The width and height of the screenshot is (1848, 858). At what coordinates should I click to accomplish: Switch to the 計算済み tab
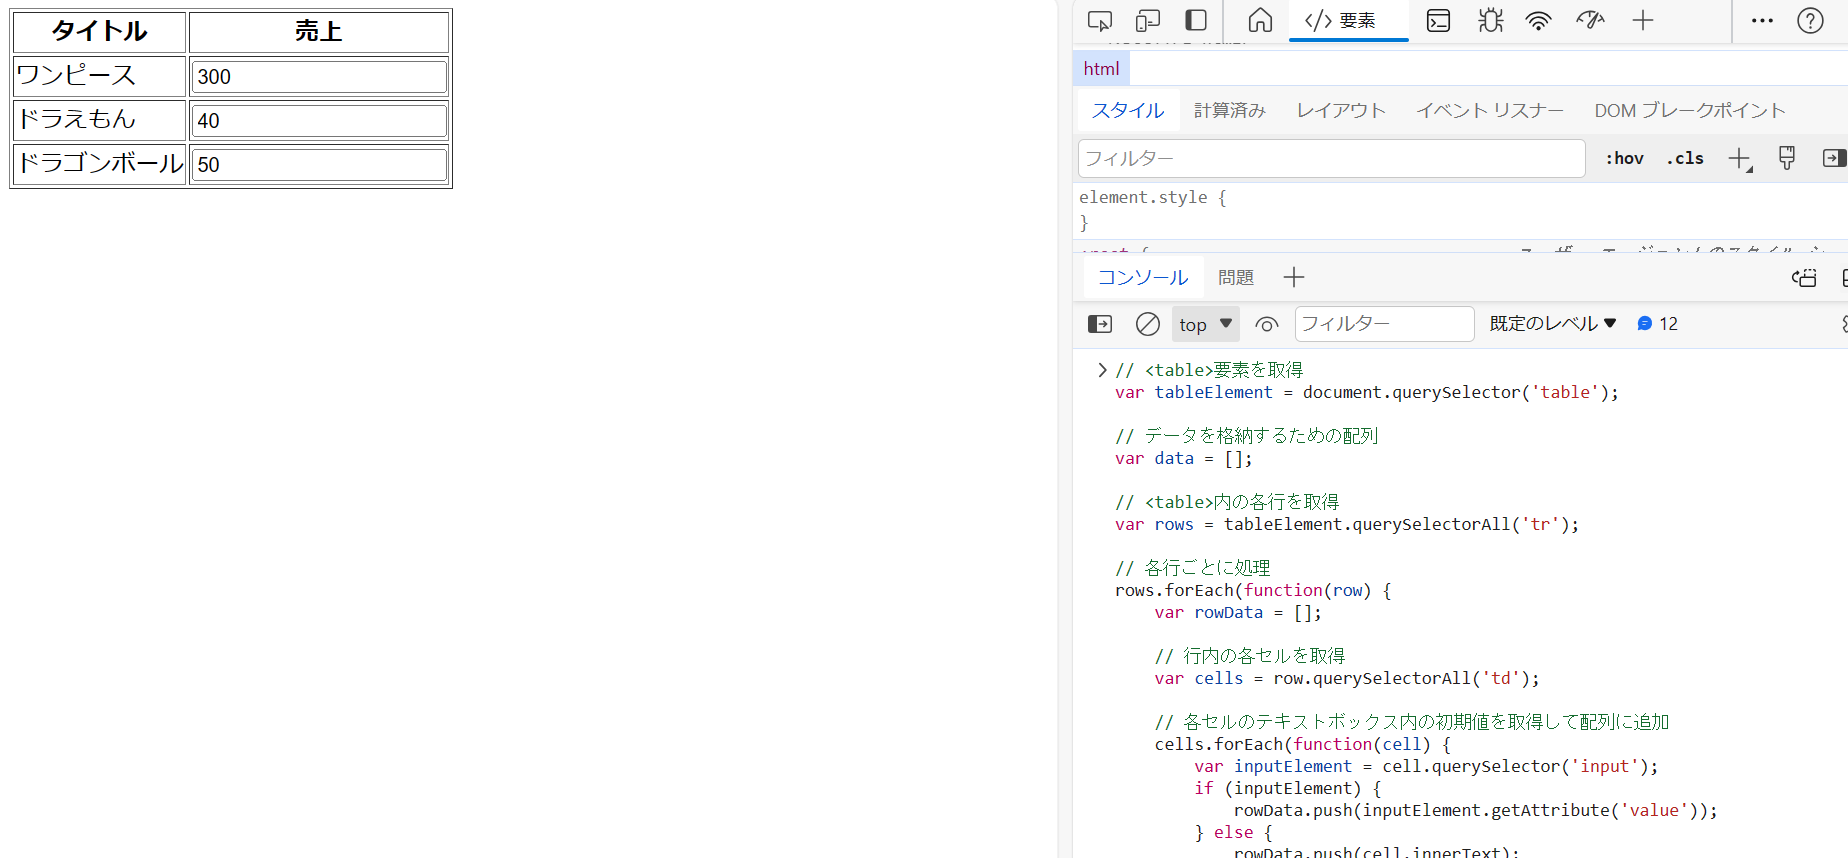point(1230,110)
